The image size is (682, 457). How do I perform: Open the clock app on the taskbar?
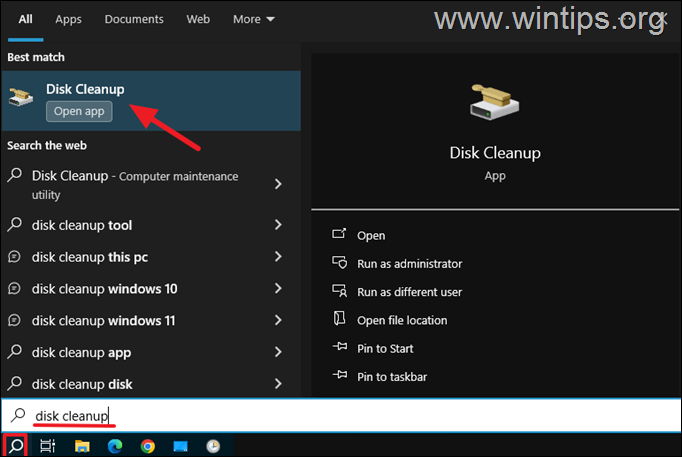[x=213, y=446]
